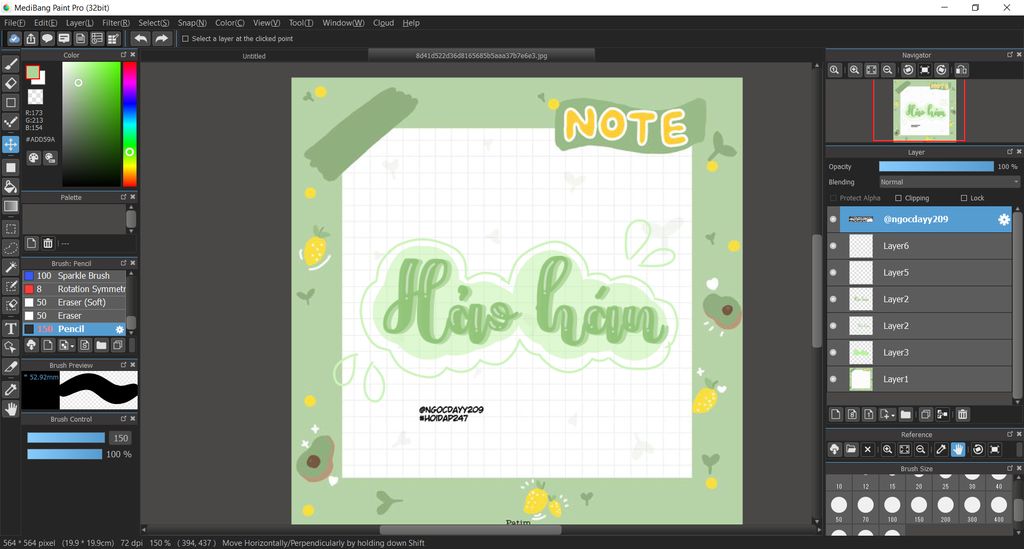Hide Layer1 visibility
Viewport: 1024px width, 549px height.
[833, 379]
